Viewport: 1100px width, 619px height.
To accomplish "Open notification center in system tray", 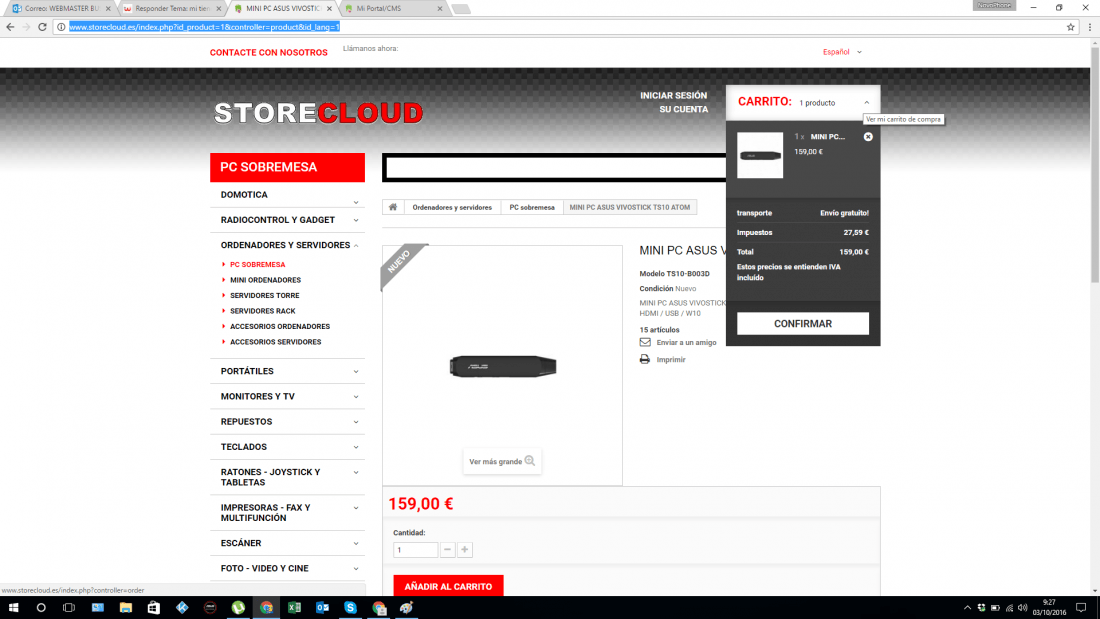I will pos(1081,608).
